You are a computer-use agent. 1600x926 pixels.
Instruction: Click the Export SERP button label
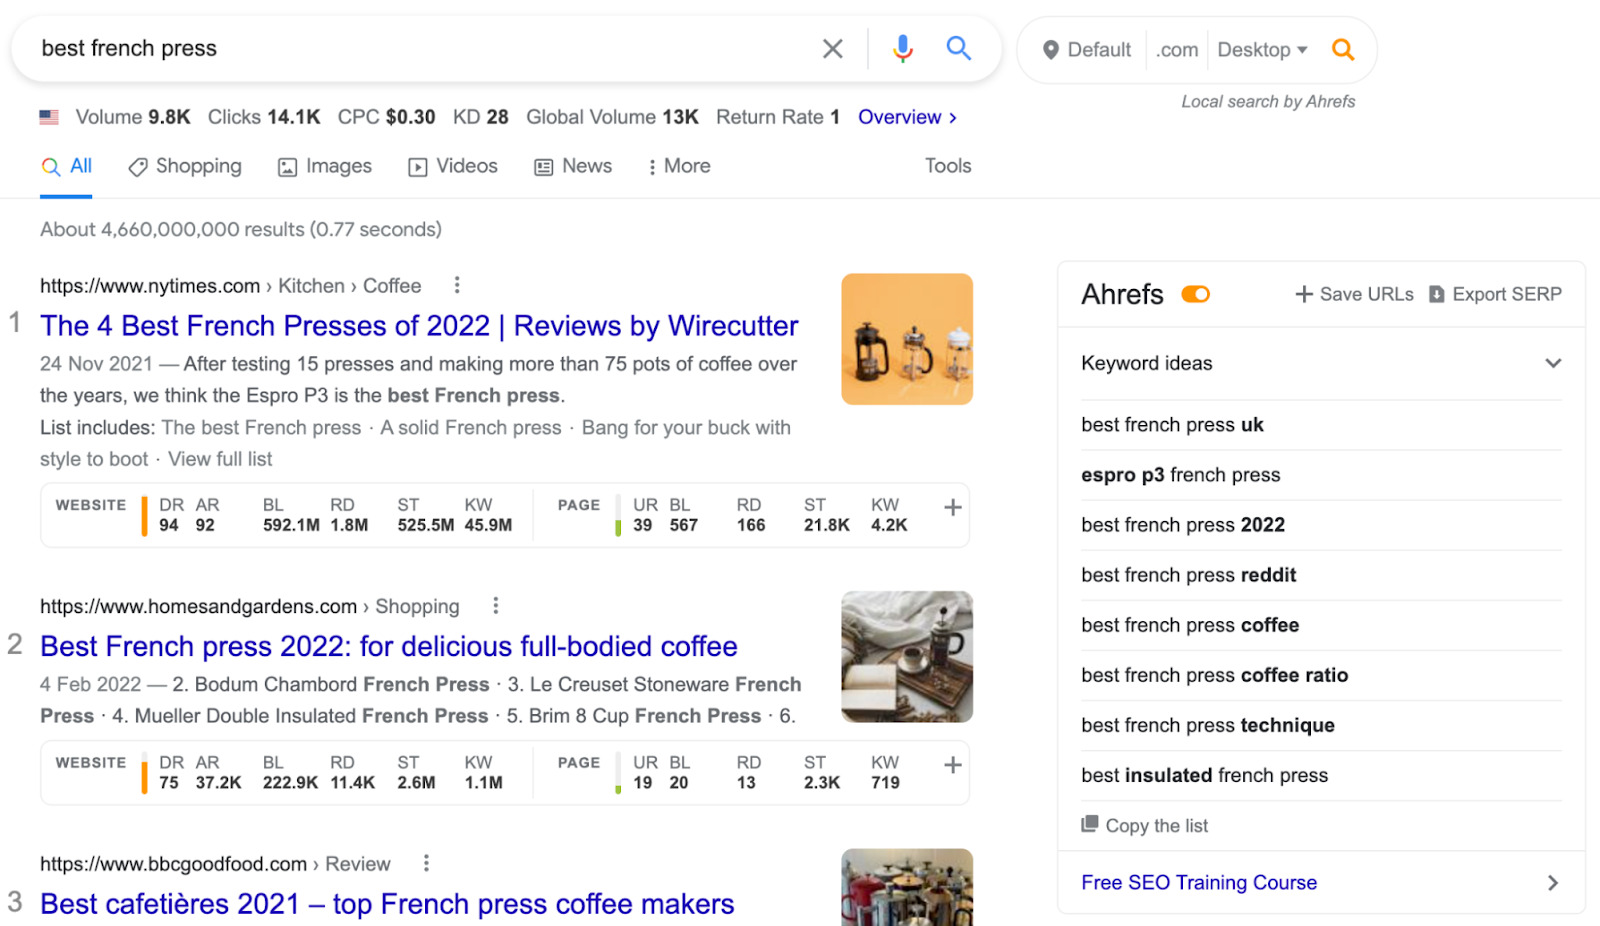pyautogui.click(x=1507, y=294)
